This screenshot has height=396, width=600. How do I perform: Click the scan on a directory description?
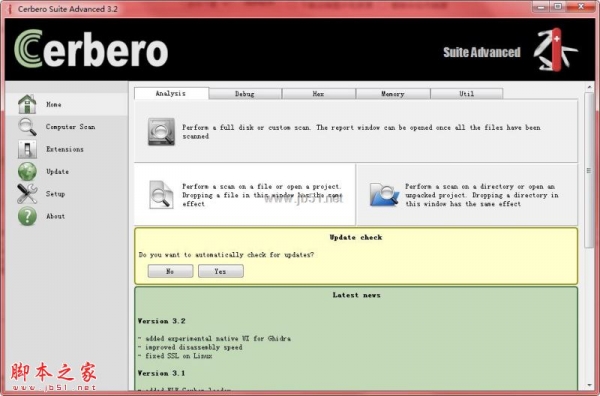482,195
